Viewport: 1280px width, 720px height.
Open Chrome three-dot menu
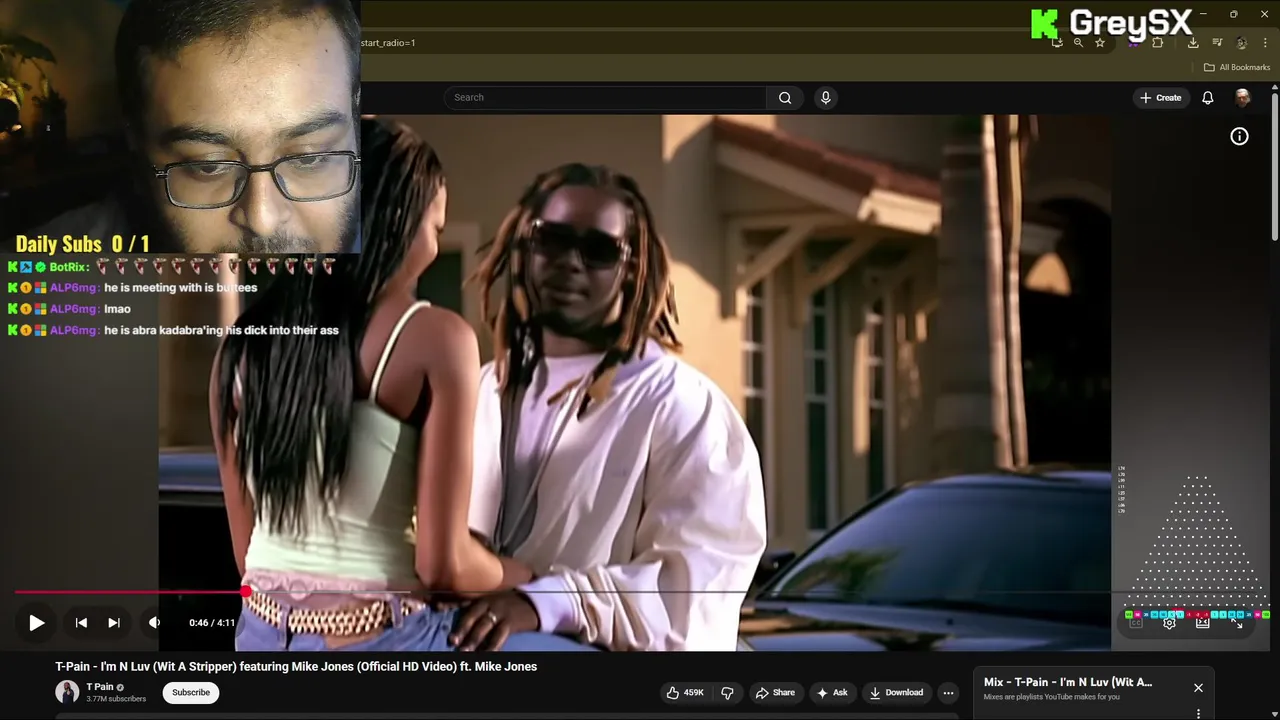click(x=1266, y=43)
